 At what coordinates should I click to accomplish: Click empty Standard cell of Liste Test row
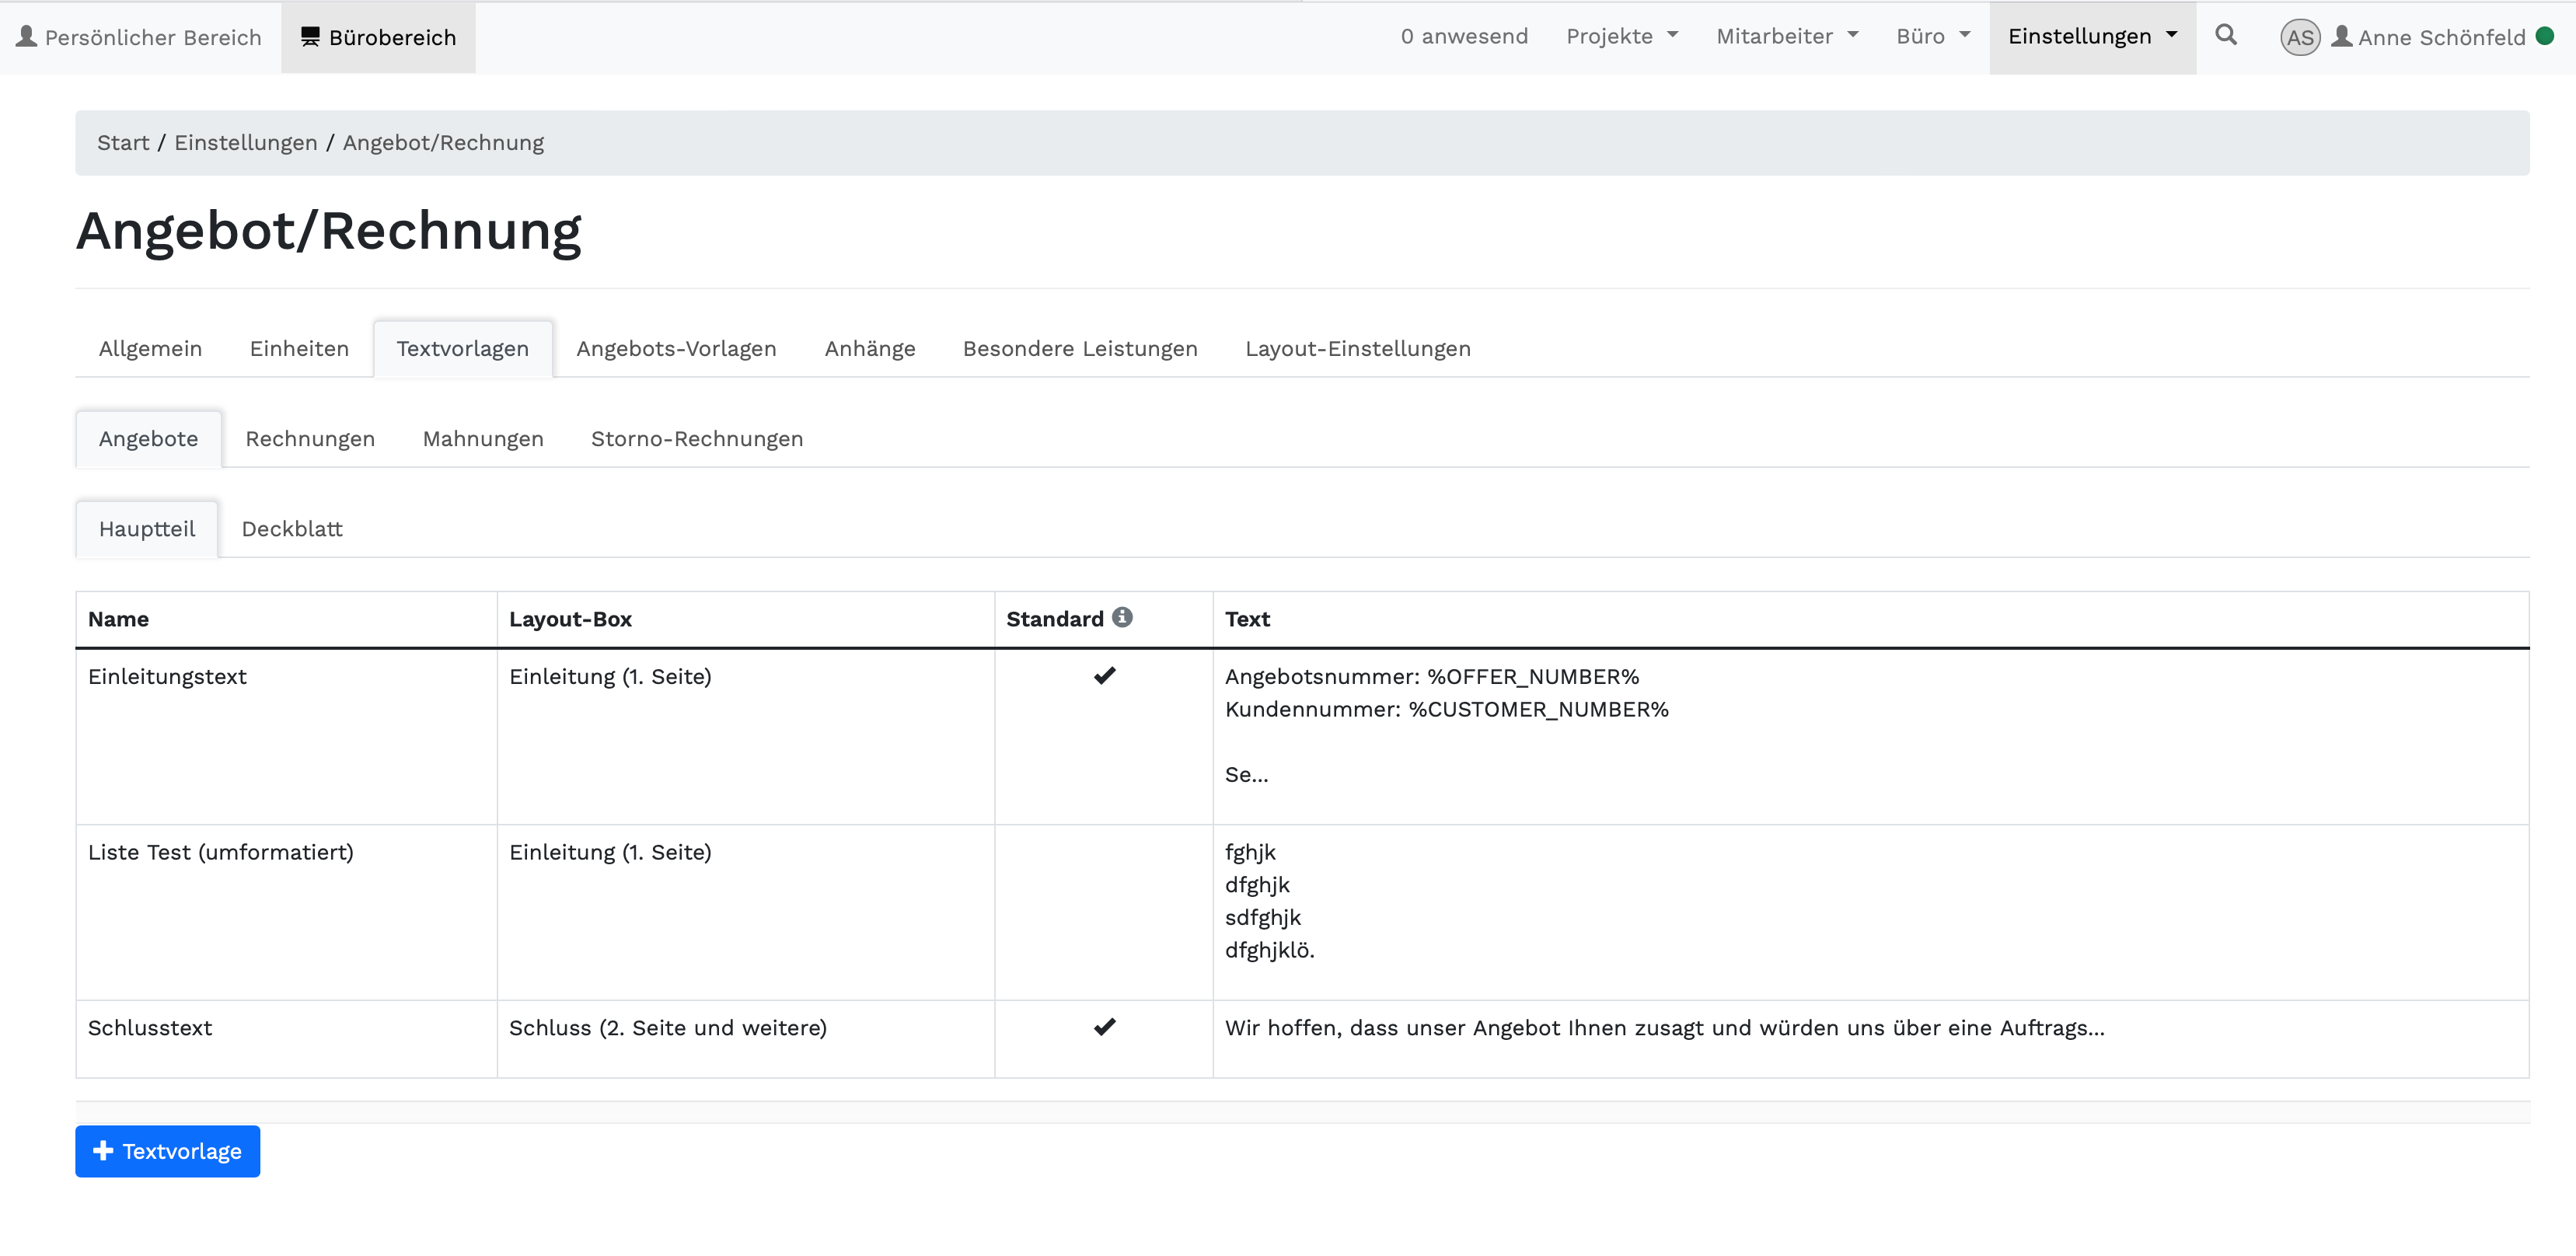click(x=1104, y=911)
